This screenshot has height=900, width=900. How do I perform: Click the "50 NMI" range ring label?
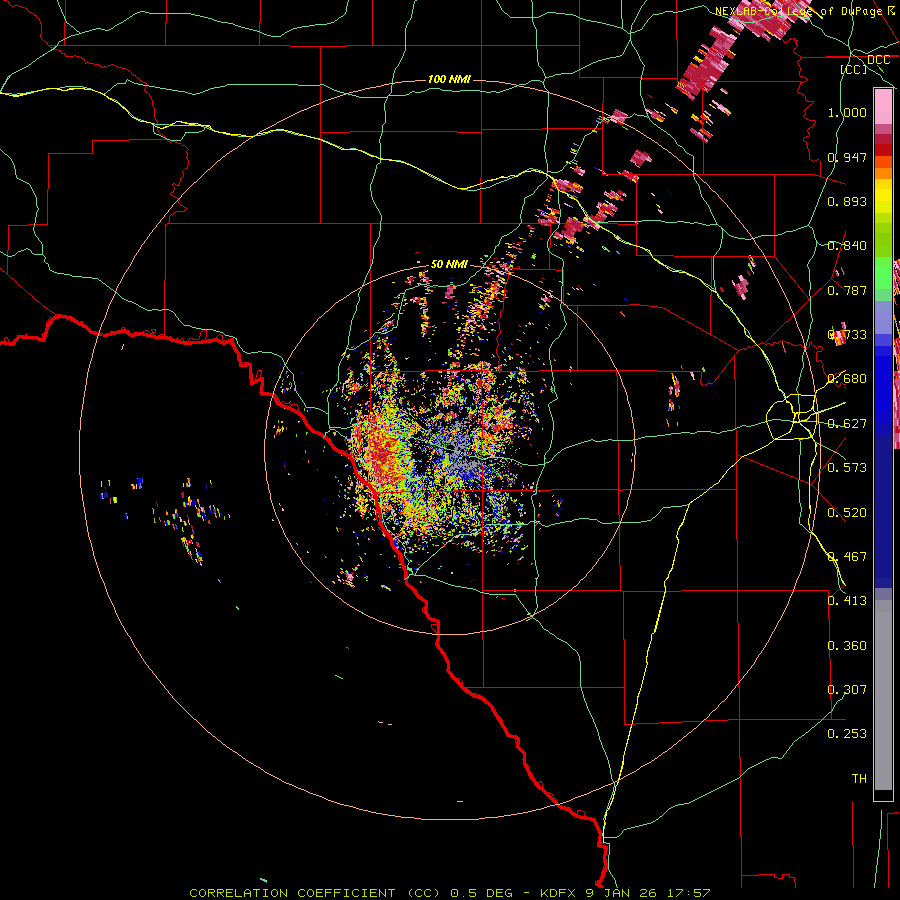tap(449, 264)
